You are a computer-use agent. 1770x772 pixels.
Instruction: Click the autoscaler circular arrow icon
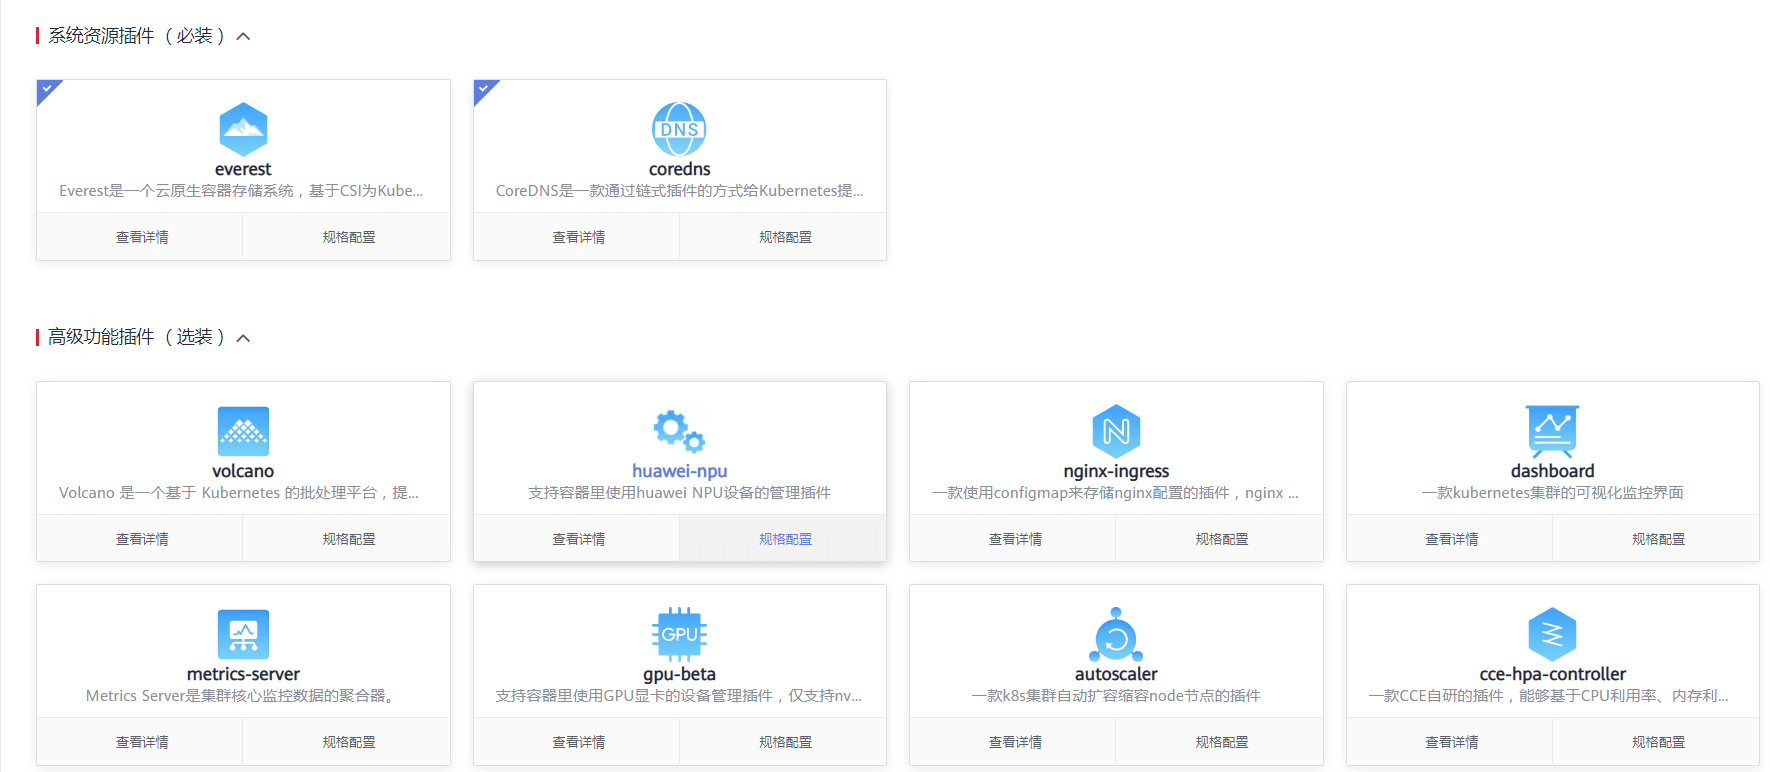(1116, 634)
